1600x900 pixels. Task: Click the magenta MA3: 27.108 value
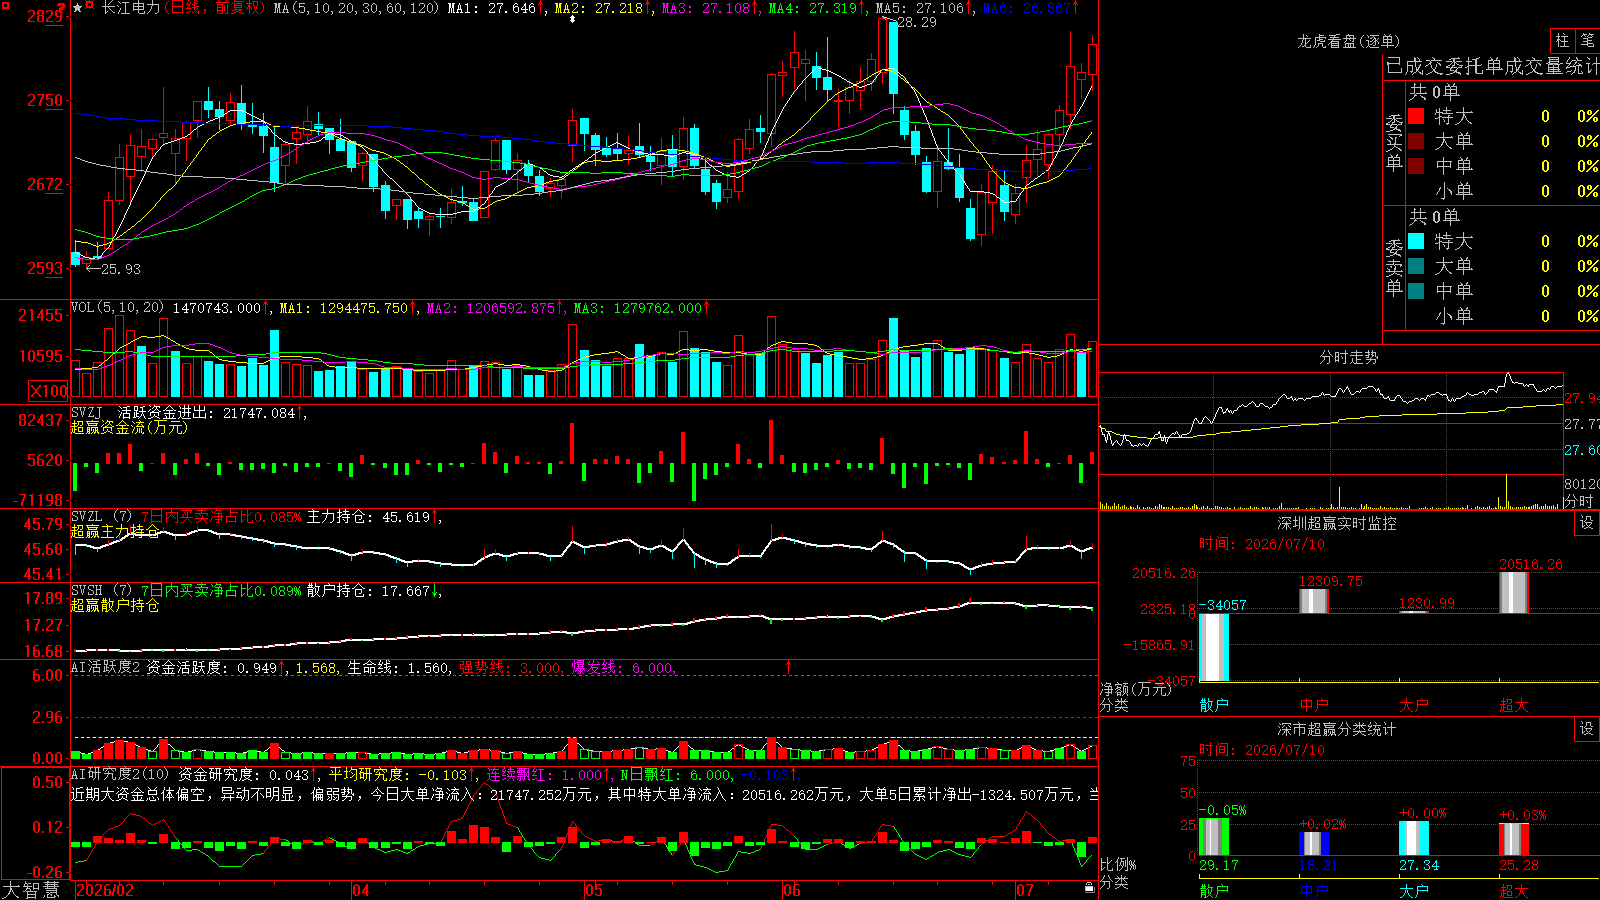[x=706, y=8]
